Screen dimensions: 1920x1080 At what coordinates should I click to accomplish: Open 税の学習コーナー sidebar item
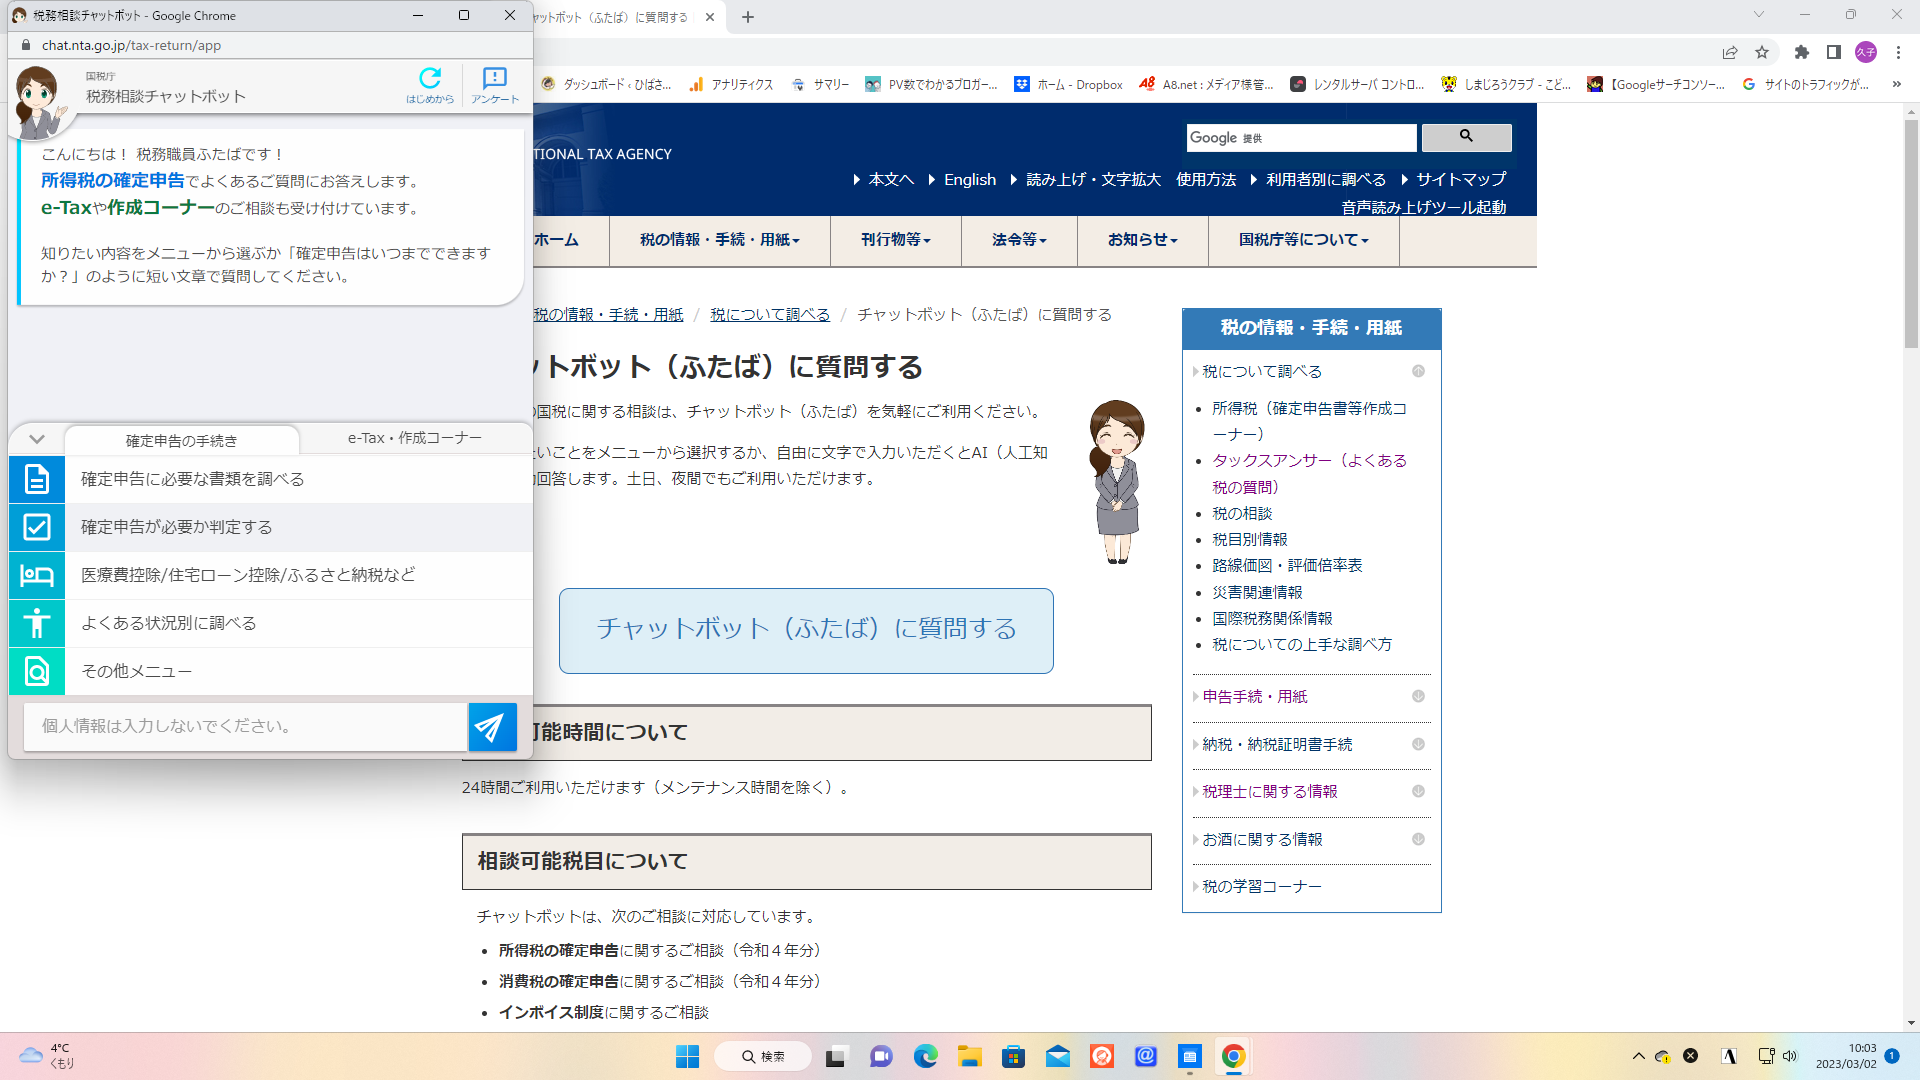click(1262, 887)
